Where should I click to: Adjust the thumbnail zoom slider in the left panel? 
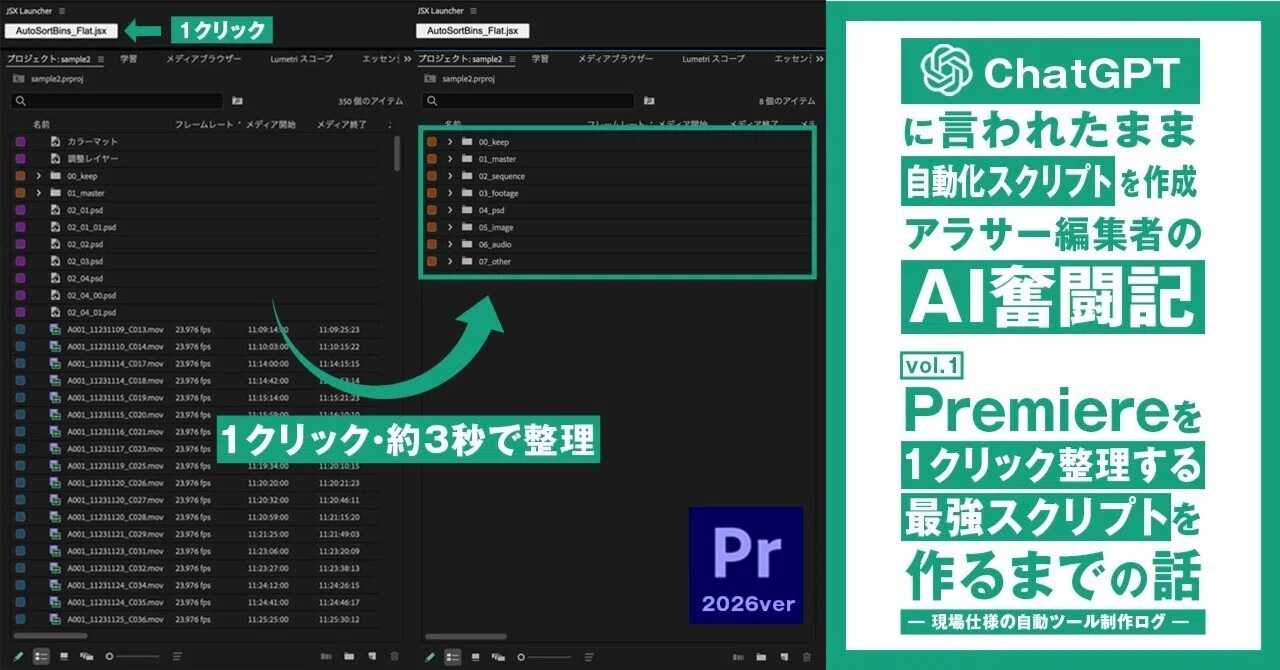pyautogui.click(x=133, y=656)
